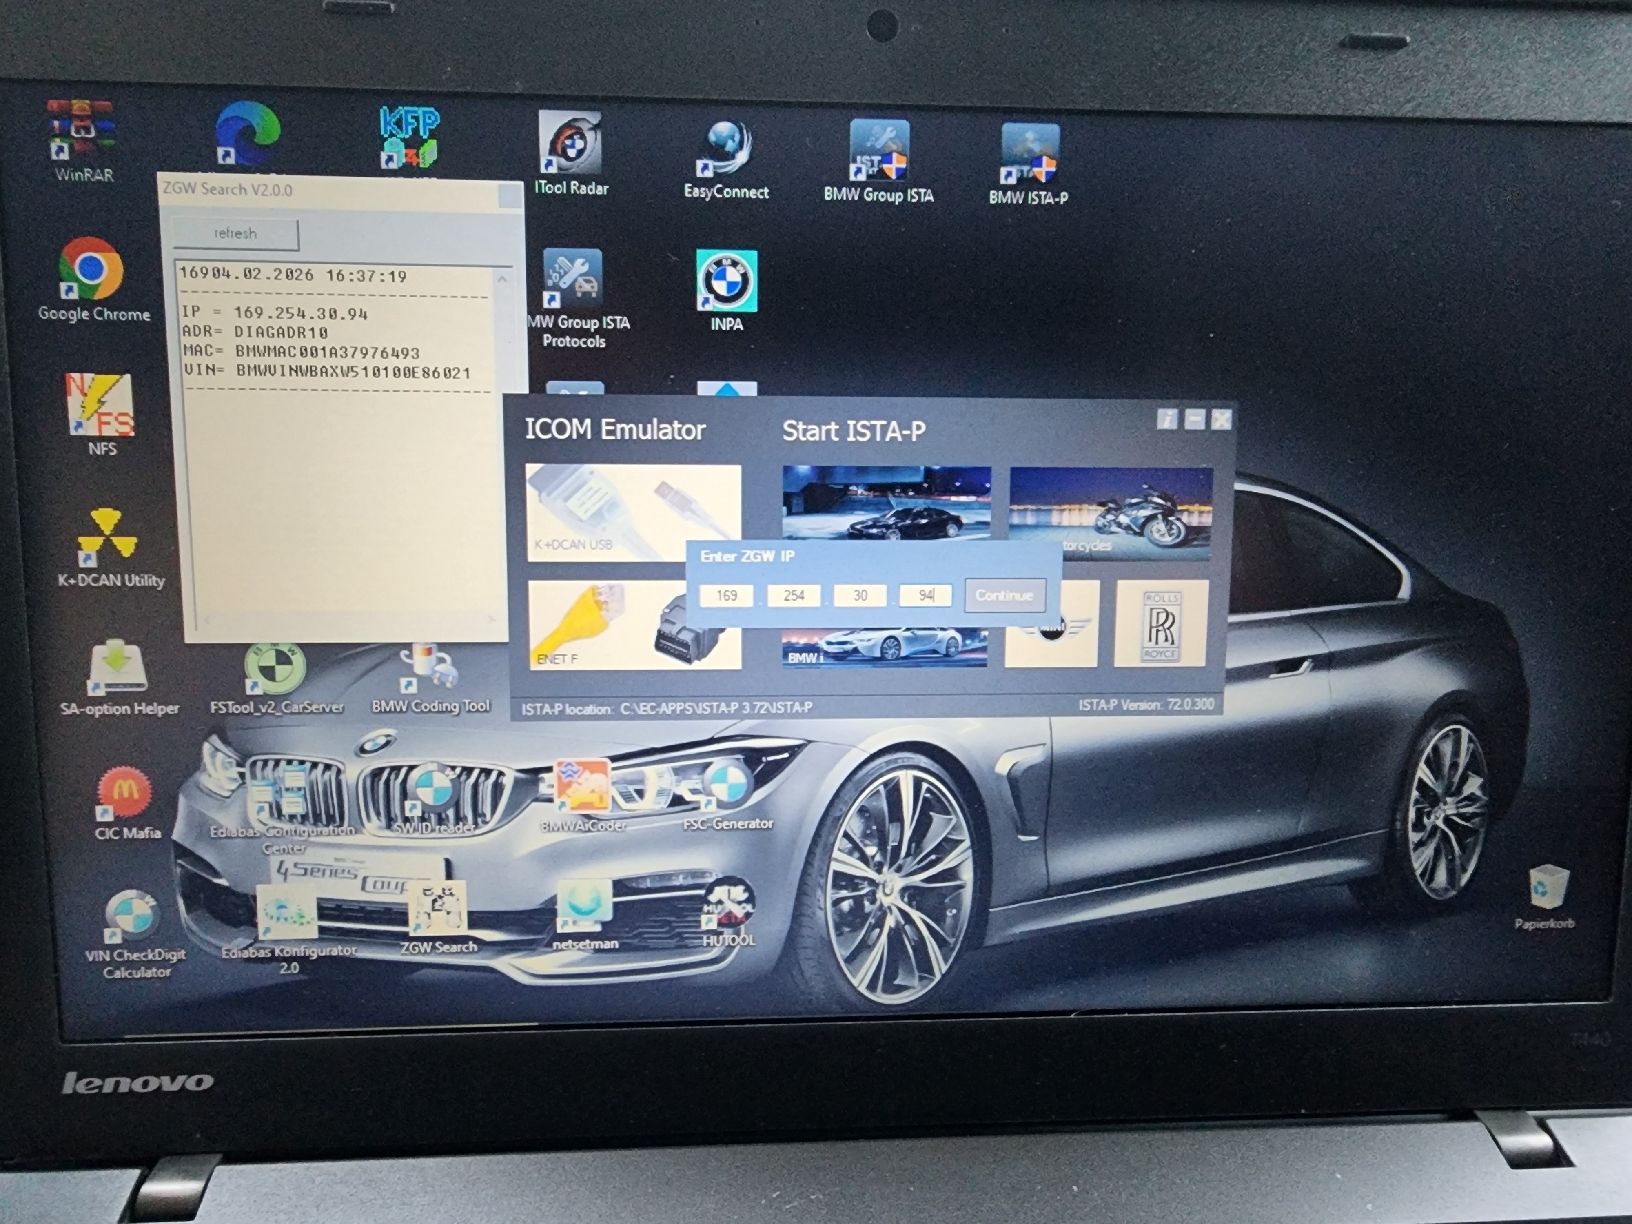Minimize the ICOM Emulator window
The width and height of the screenshot is (1632, 1224).
tap(1194, 419)
